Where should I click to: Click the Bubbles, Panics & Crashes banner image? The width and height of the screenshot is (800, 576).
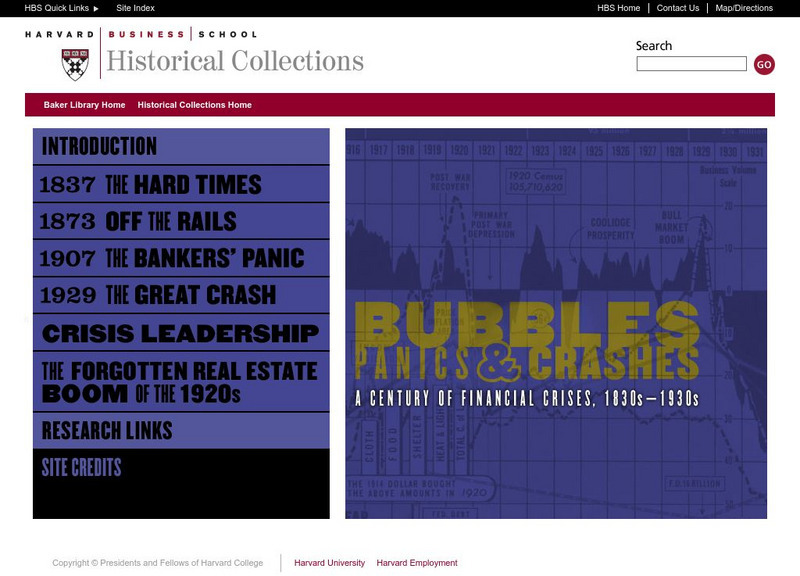(x=556, y=323)
